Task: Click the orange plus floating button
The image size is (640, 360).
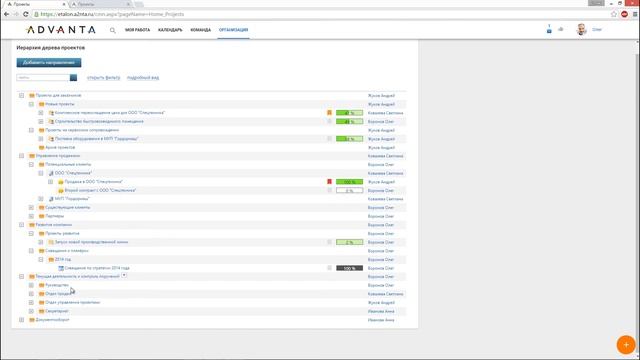Action: coord(626,344)
